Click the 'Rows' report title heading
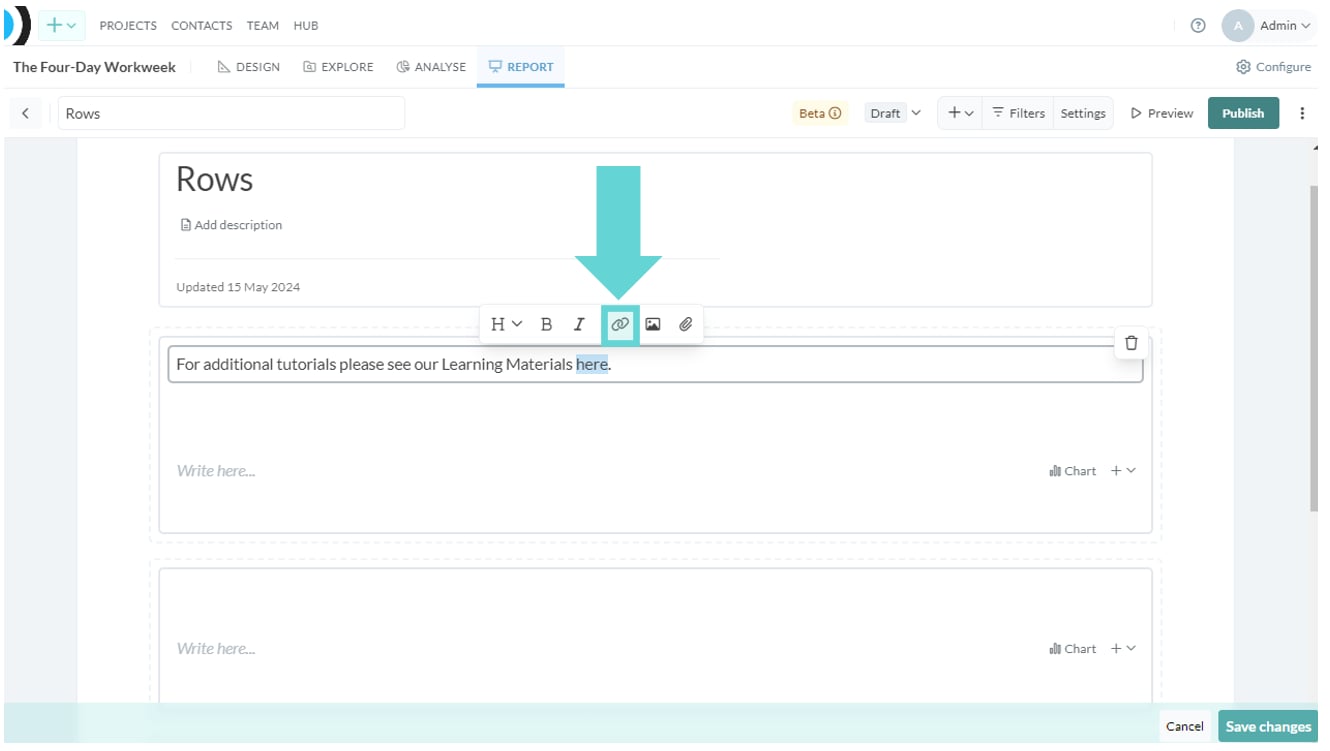This screenshot has width=1330, height=751. click(x=214, y=179)
